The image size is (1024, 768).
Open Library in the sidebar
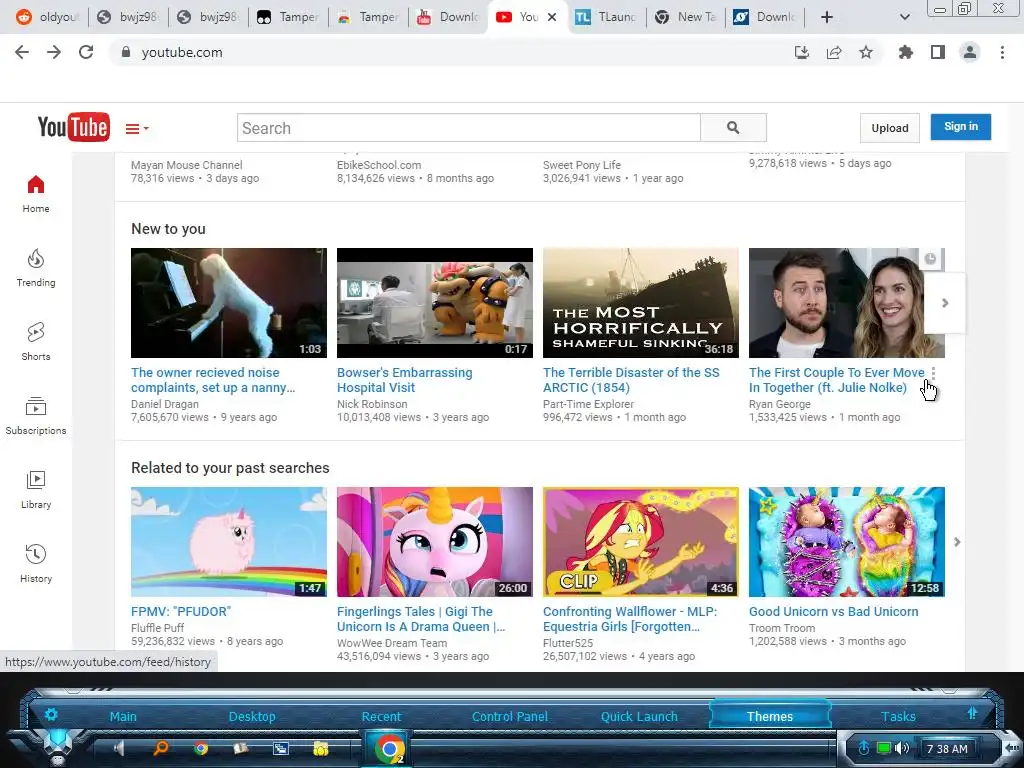36,490
